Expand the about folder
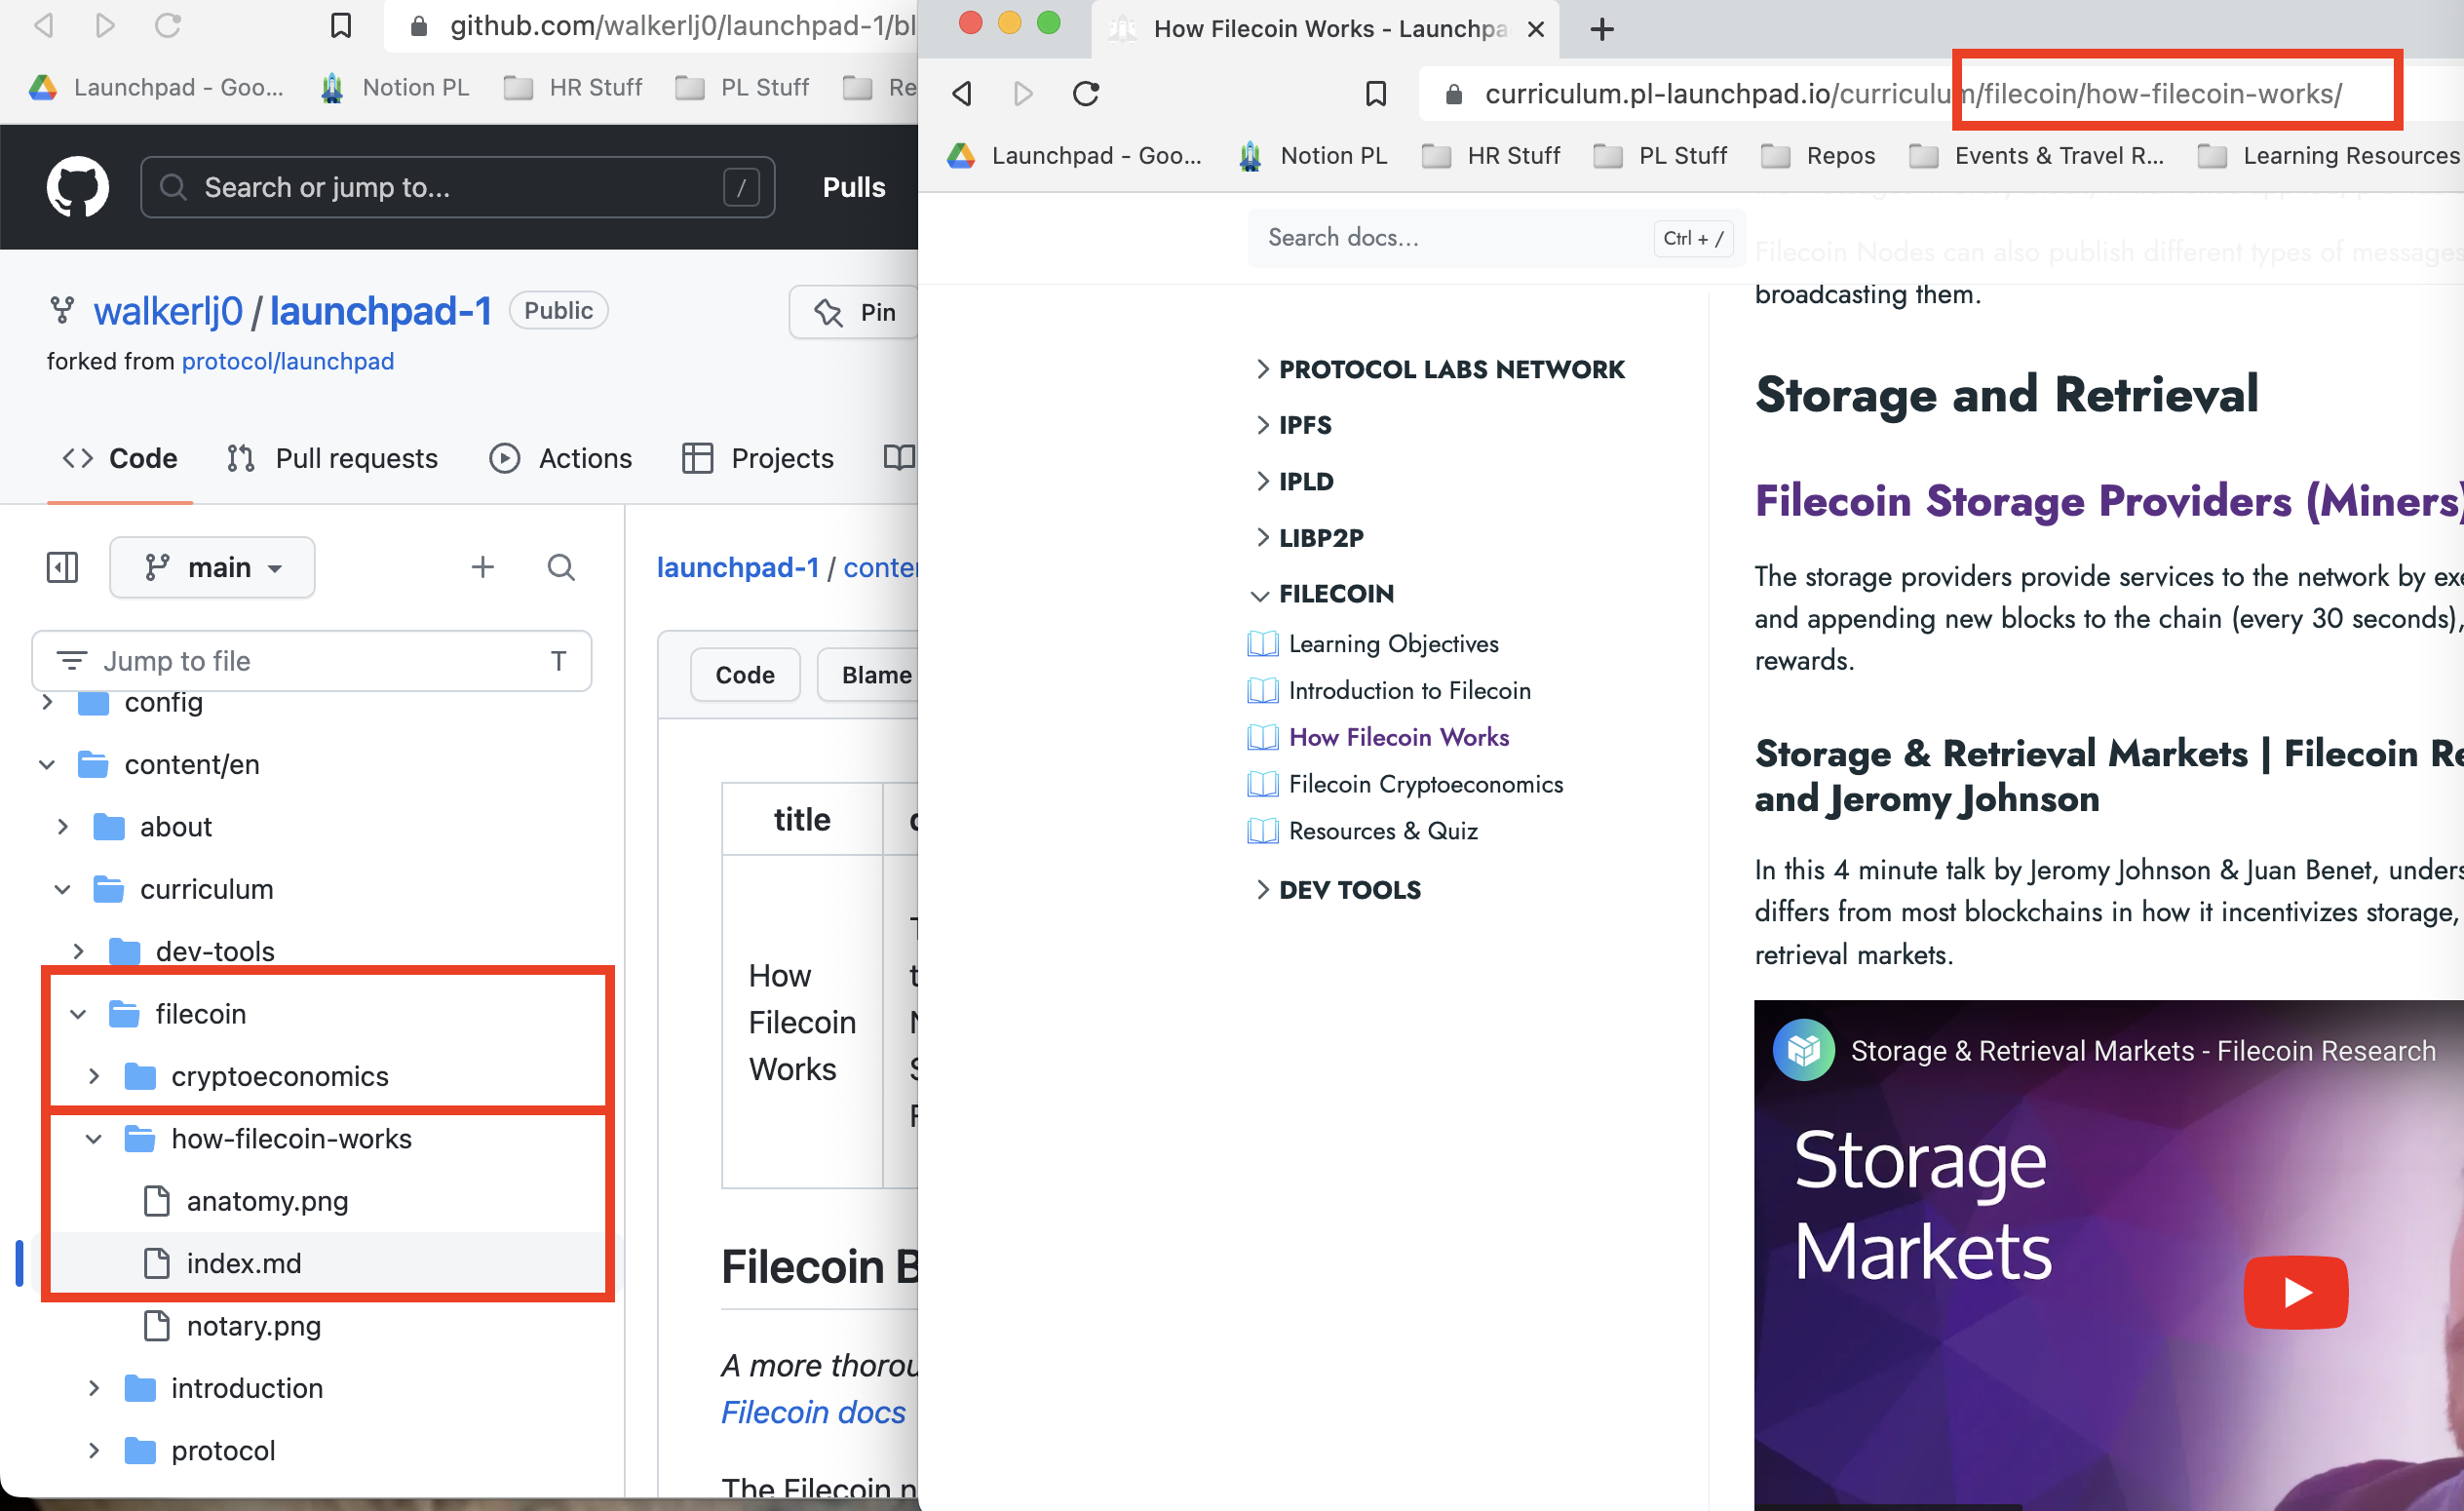 coord(63,827)
